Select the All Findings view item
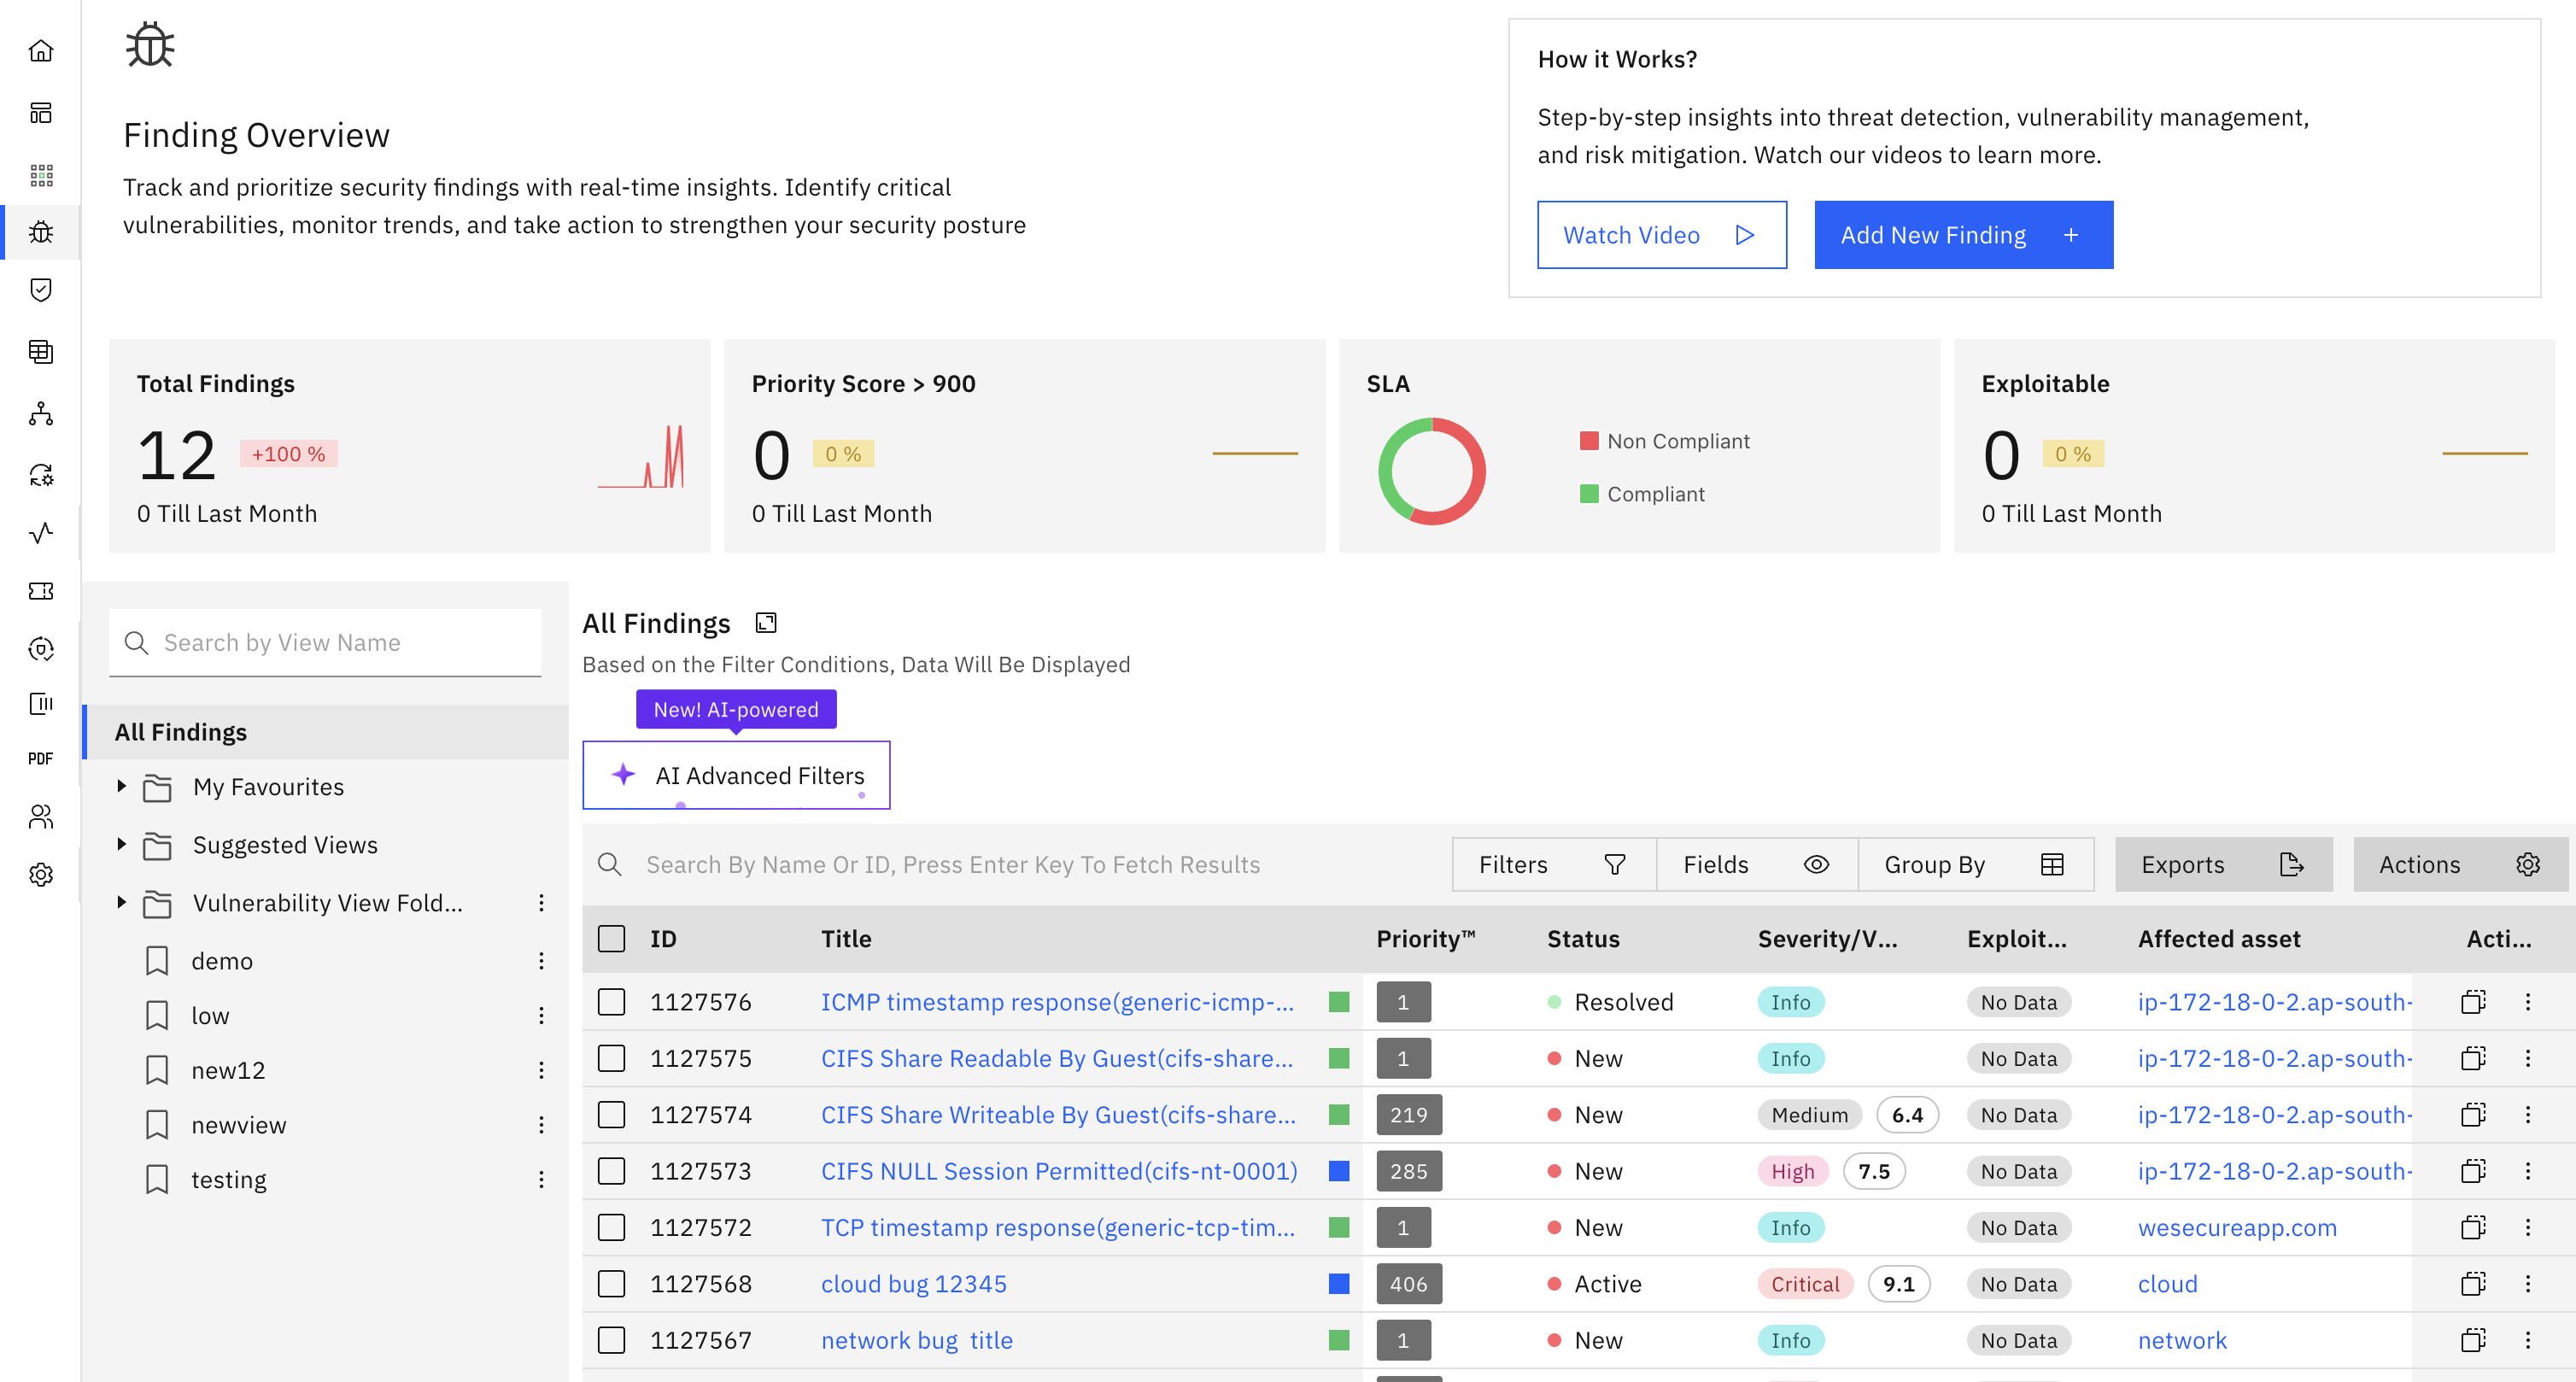 [181, 732]
